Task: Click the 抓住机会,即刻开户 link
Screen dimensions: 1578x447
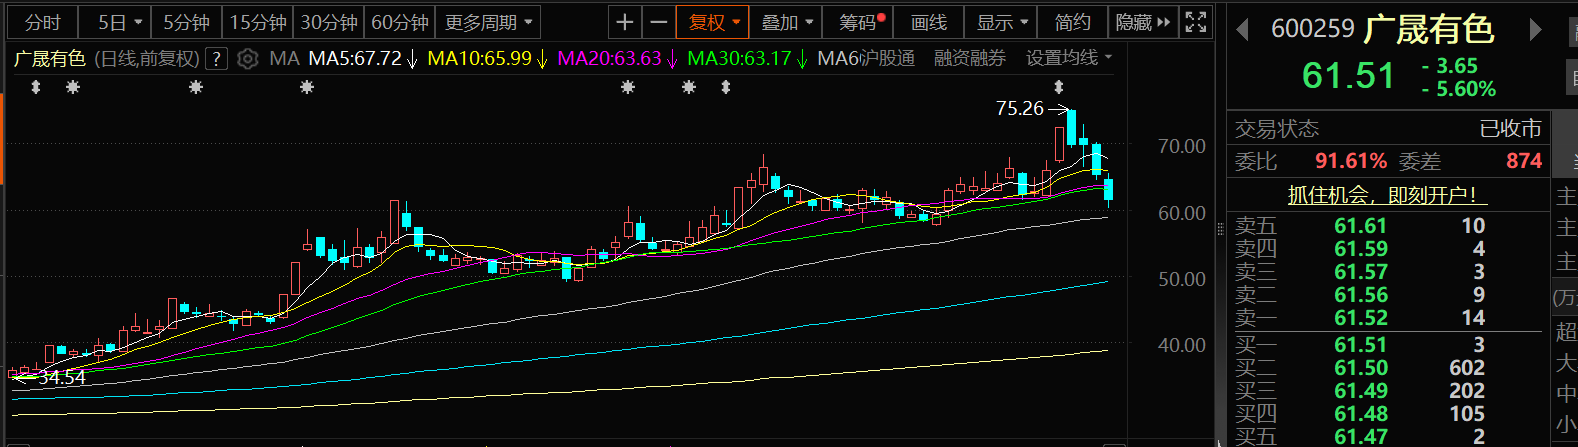Action: [1381, 195]
